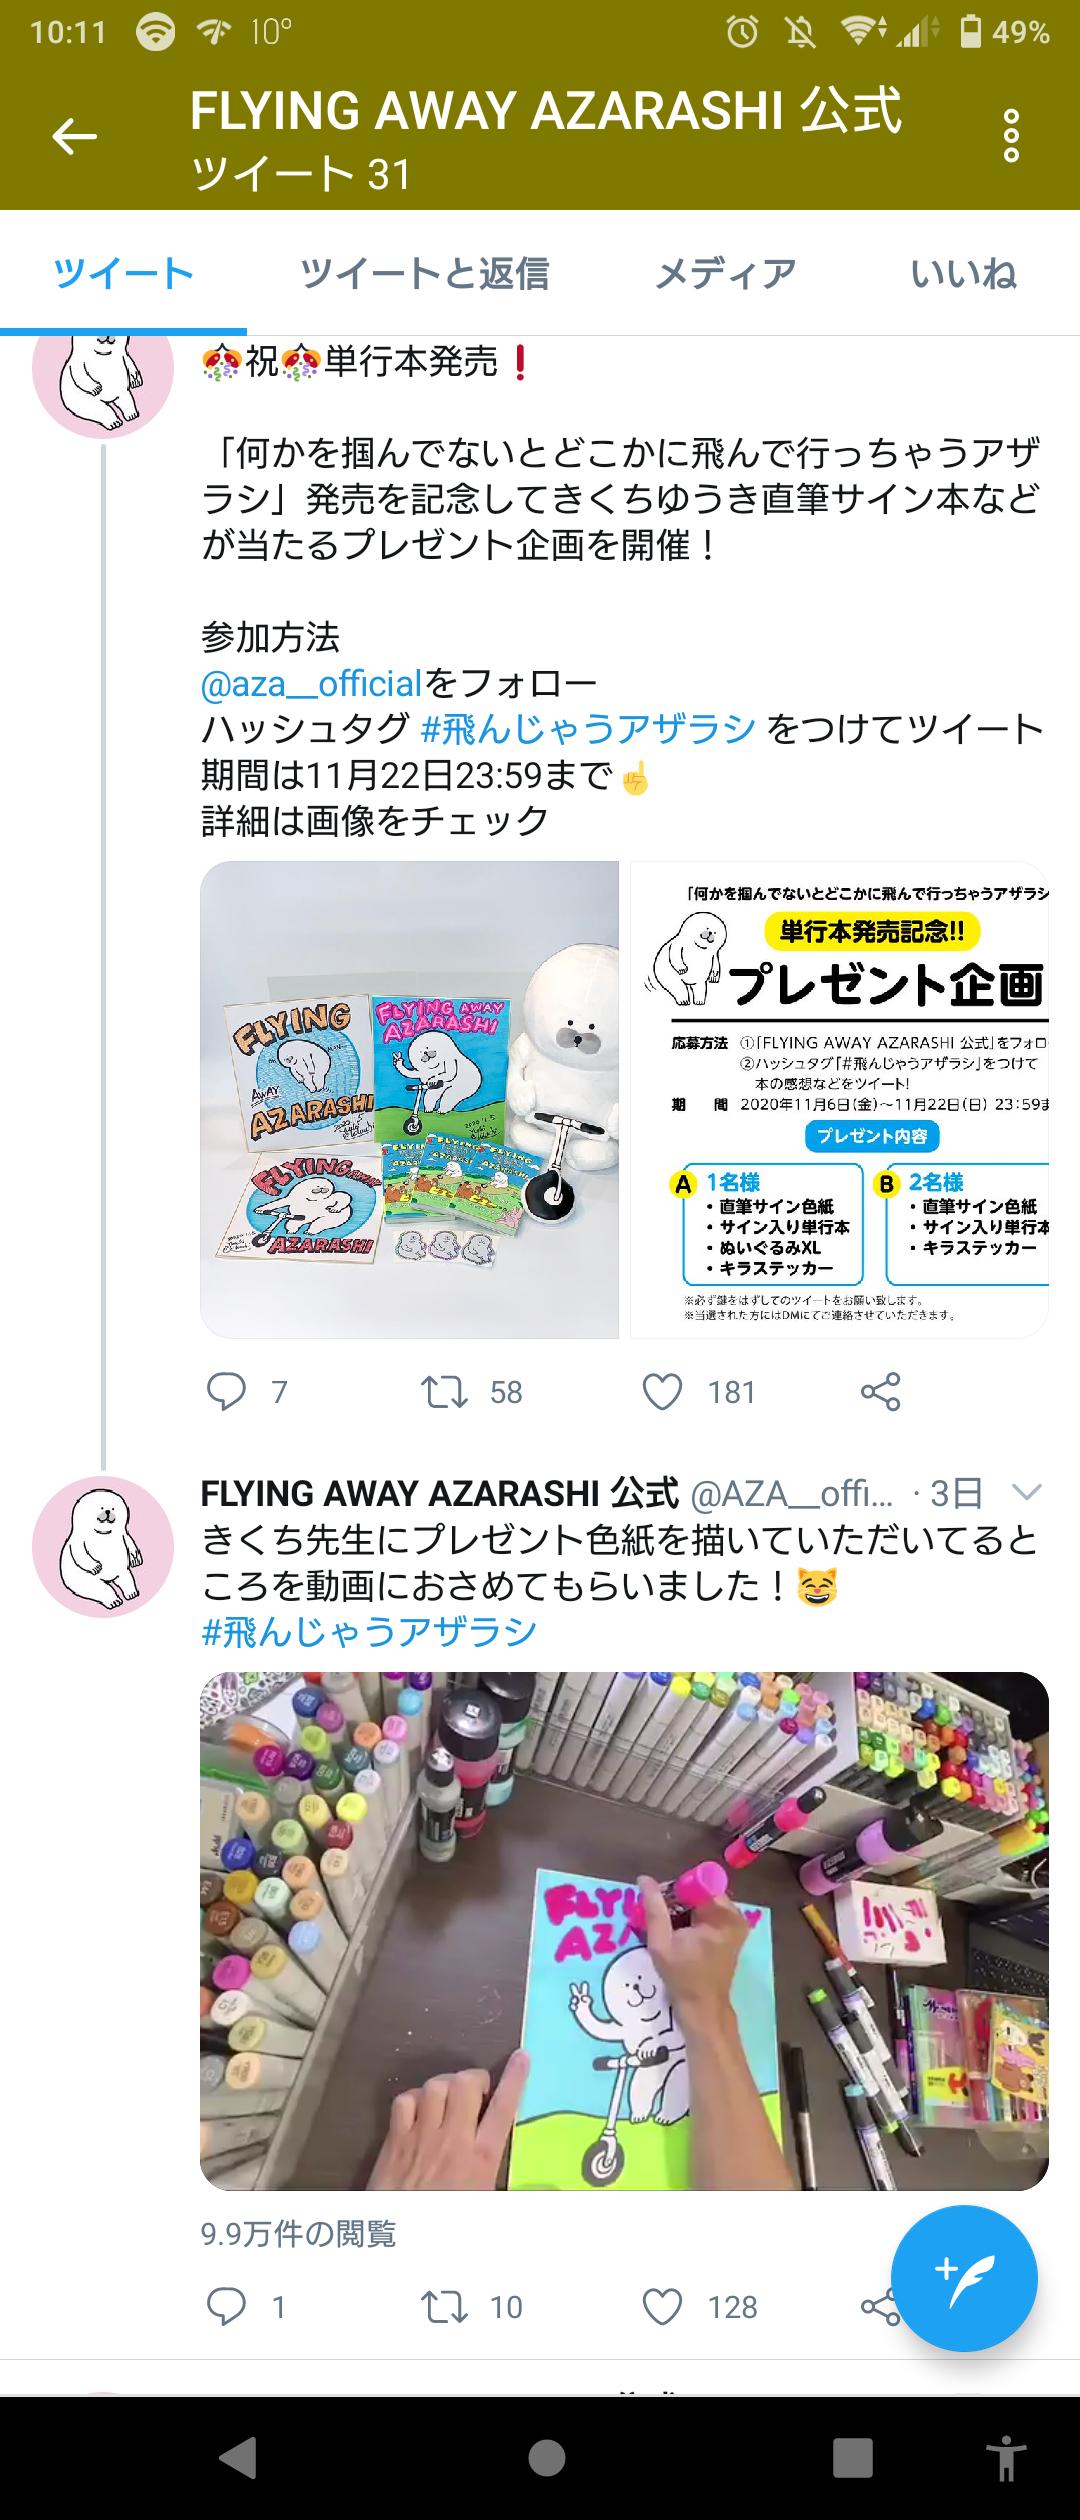The width and height of the screenshot is (1080, 2520).
Task: Compose a new tweet with floating button
Action: tap(964, 2278)
